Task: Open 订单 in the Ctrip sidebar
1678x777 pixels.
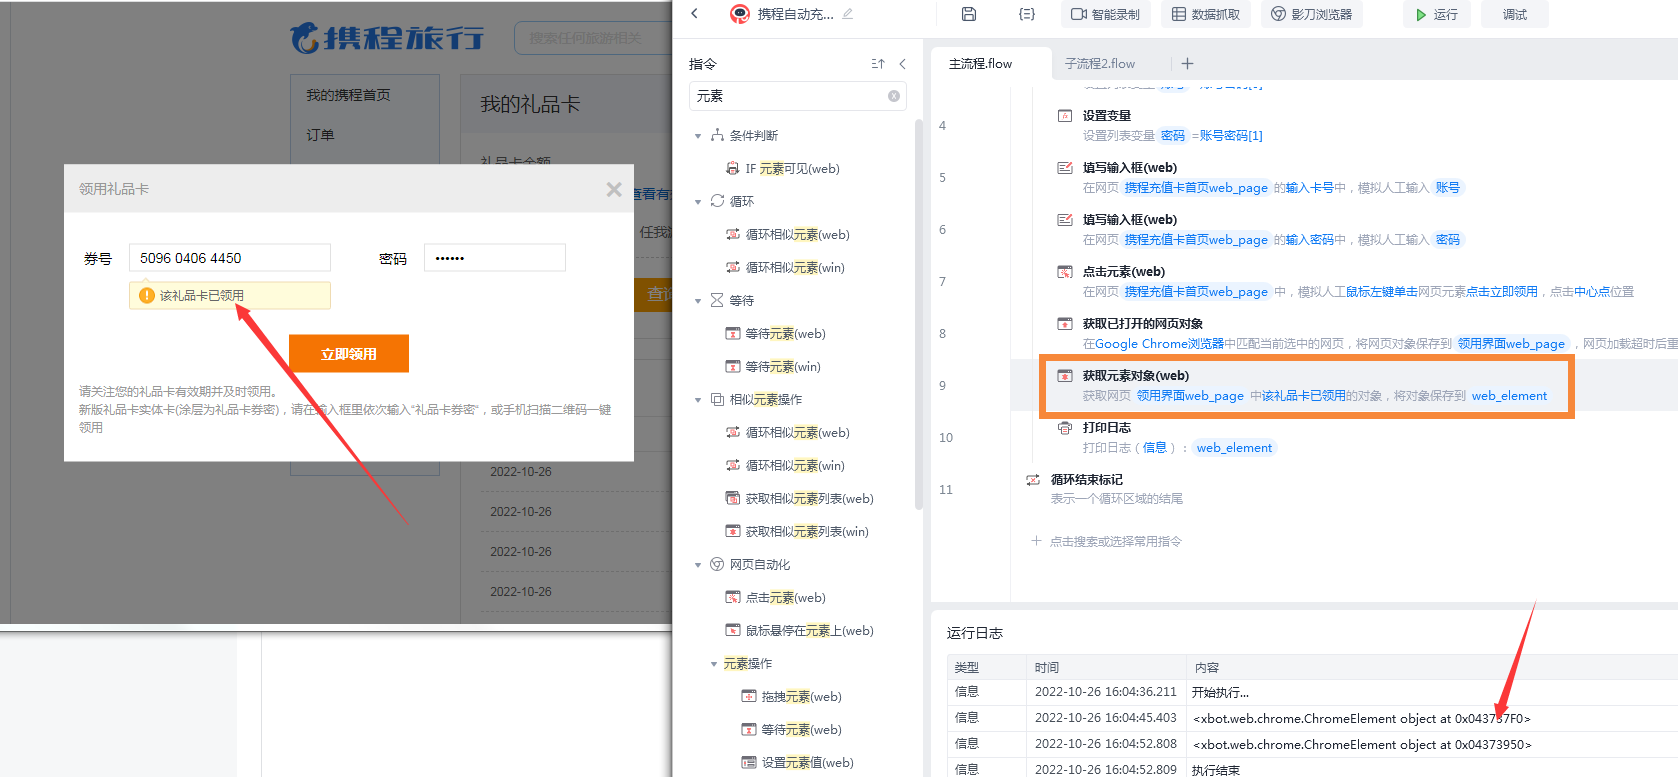Action: tap(320, 135)
